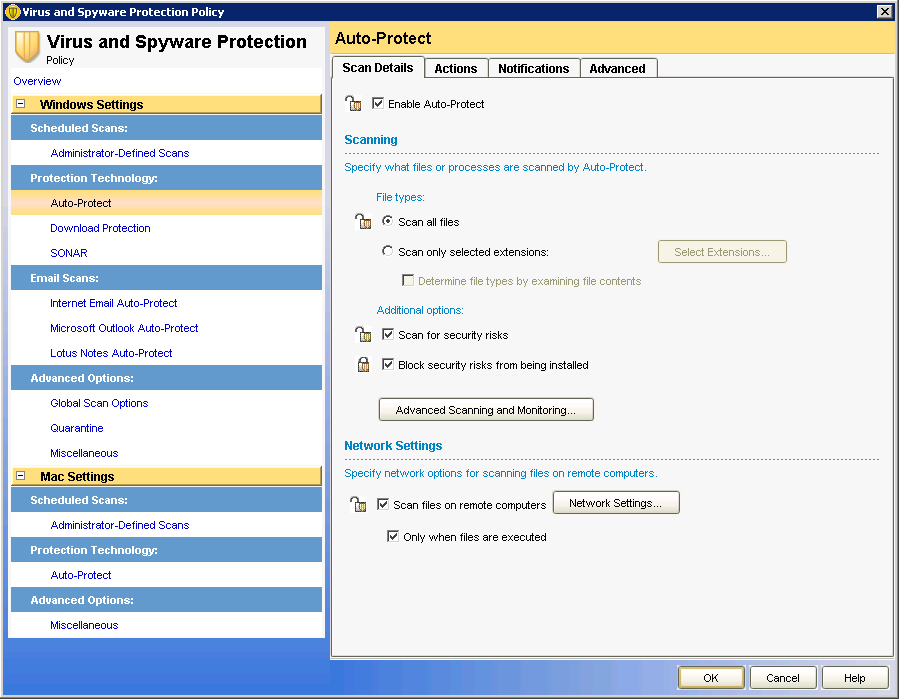Open Mac Miscellaneous options

(x=84, y=625)
